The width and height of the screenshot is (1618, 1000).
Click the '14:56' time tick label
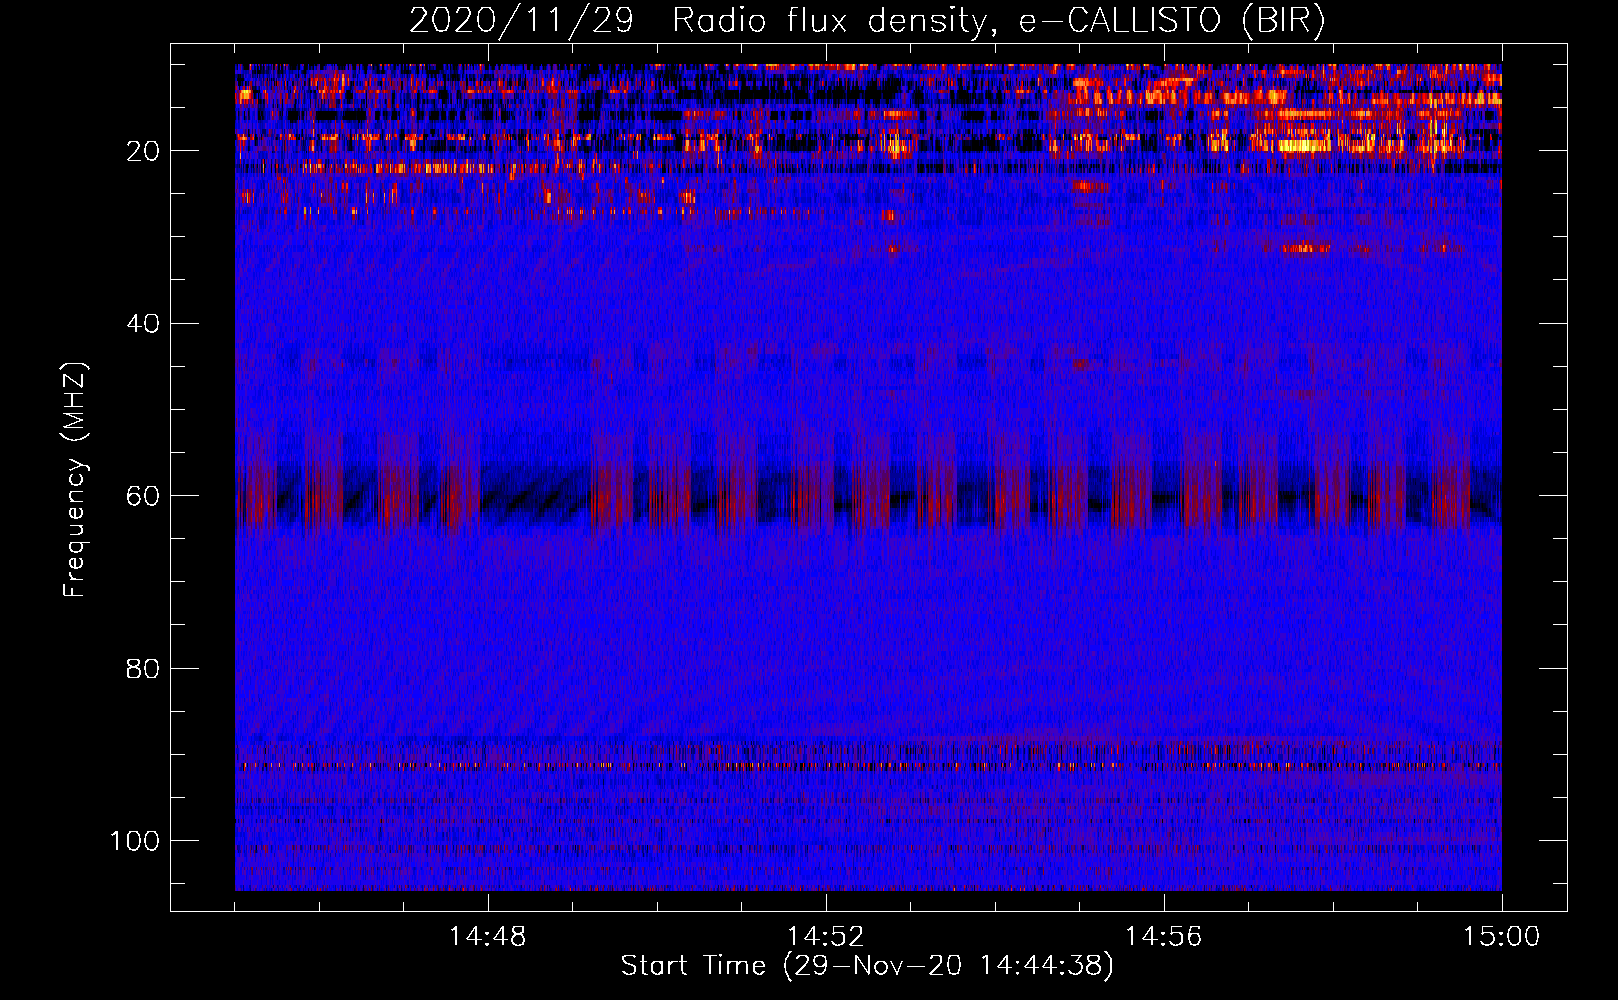(1163, 937)
